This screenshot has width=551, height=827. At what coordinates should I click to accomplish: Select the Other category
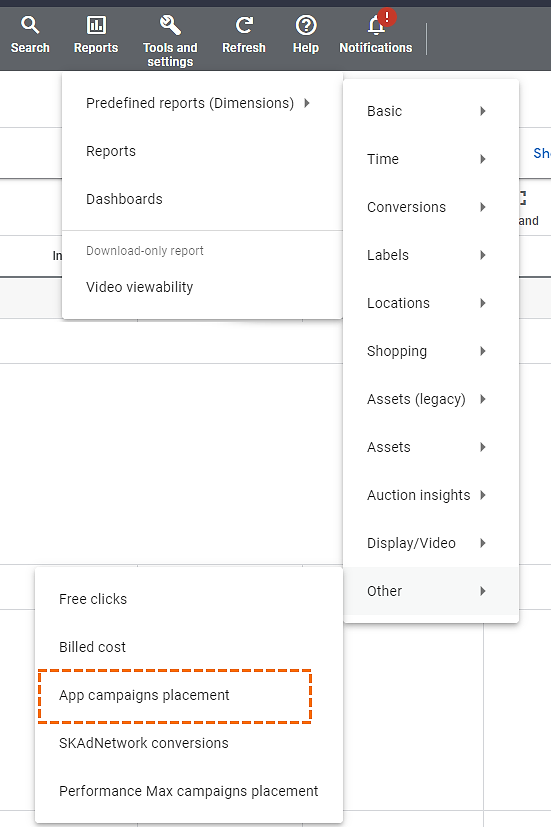pos(431,591)
